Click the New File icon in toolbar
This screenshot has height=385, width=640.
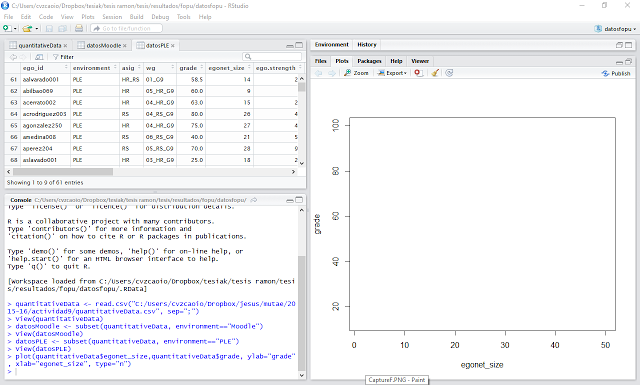pos(7,29)
